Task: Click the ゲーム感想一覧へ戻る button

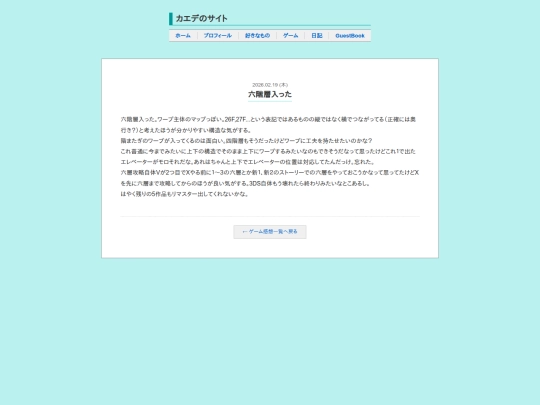Action: click(x=270, y=232)
